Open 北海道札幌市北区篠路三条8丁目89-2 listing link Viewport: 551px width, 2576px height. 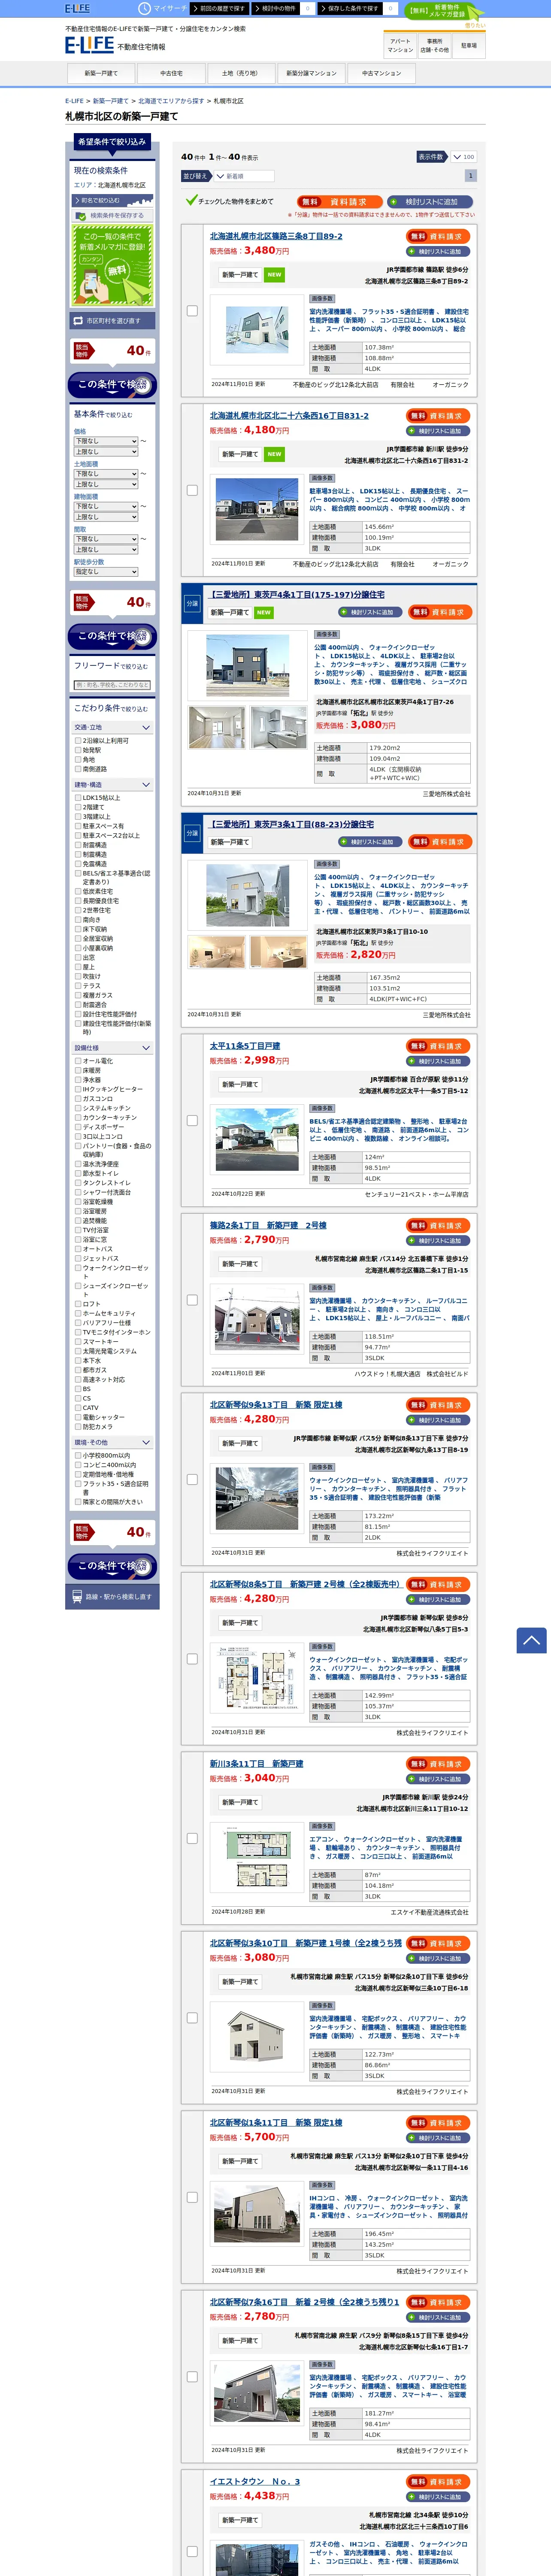coord(276,236)
